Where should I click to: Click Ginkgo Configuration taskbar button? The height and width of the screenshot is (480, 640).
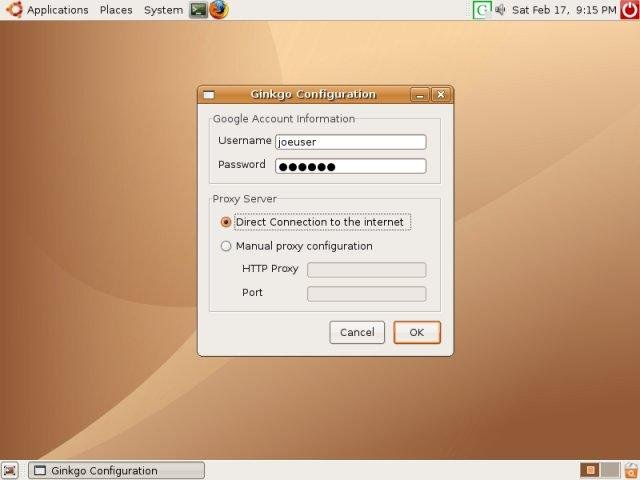(116, 470)
